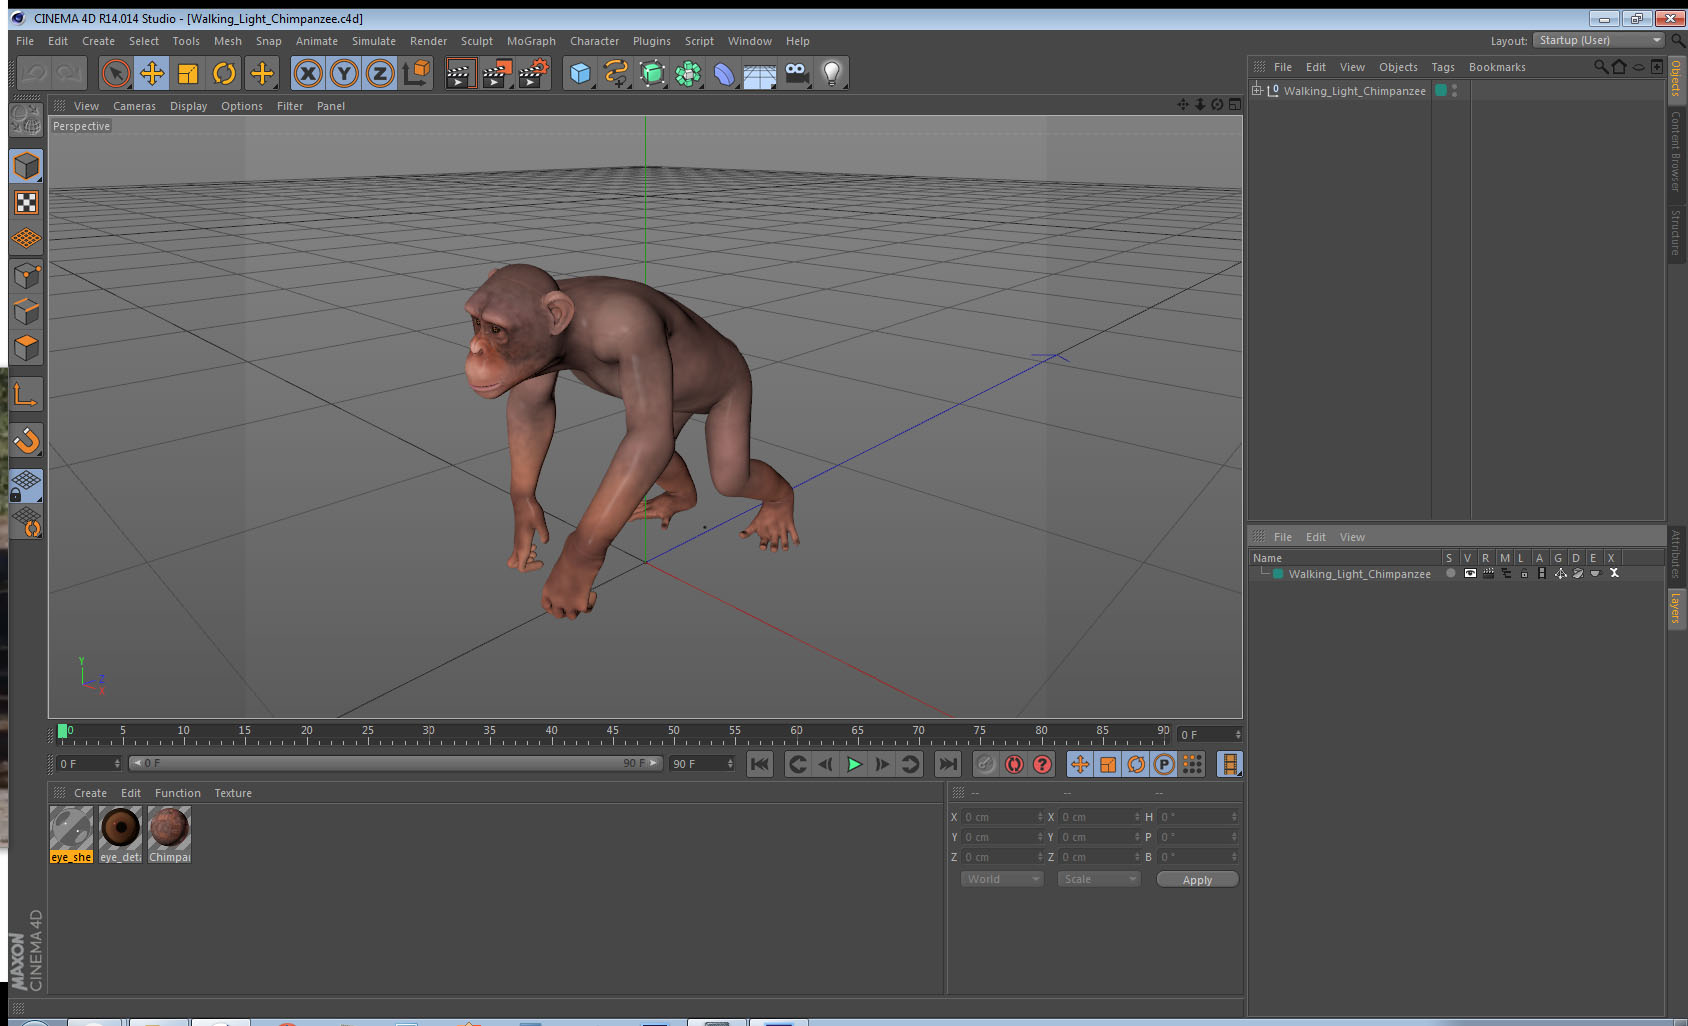Click the Walking_Light_Chimpanzee layer color swatch

[x=1277, y=574]
